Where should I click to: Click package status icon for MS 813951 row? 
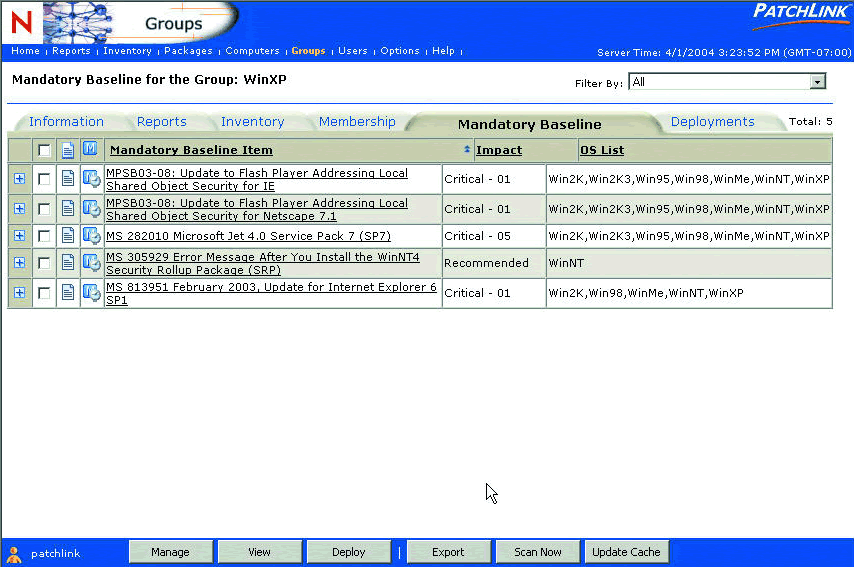[x=92, y=292]
